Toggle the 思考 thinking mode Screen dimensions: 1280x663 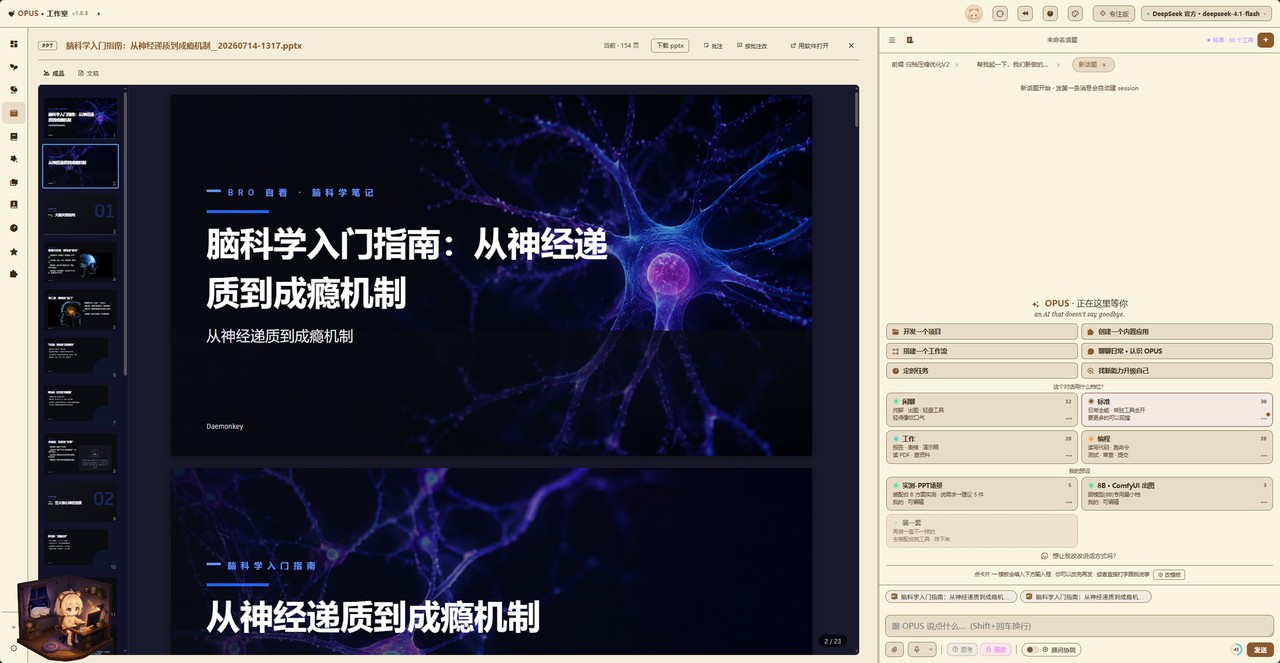coord(962,649)
